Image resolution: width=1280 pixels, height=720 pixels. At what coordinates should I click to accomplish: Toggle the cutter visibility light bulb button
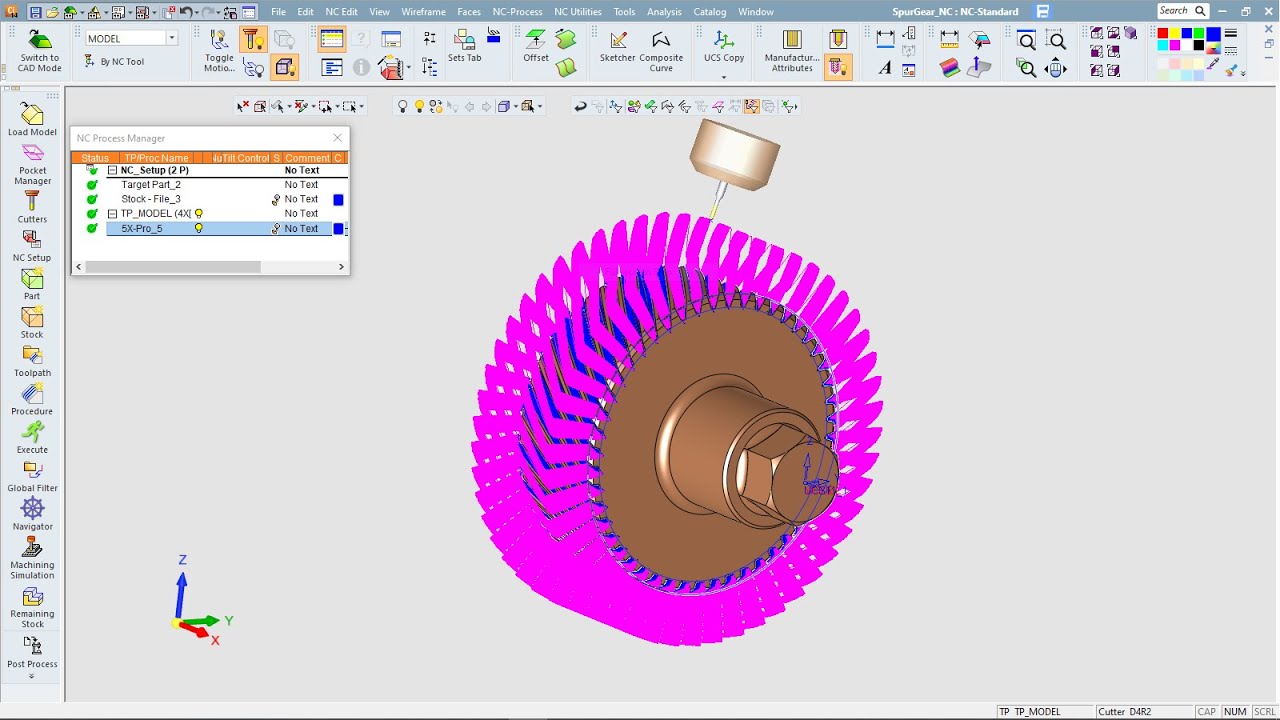point(252,40)
